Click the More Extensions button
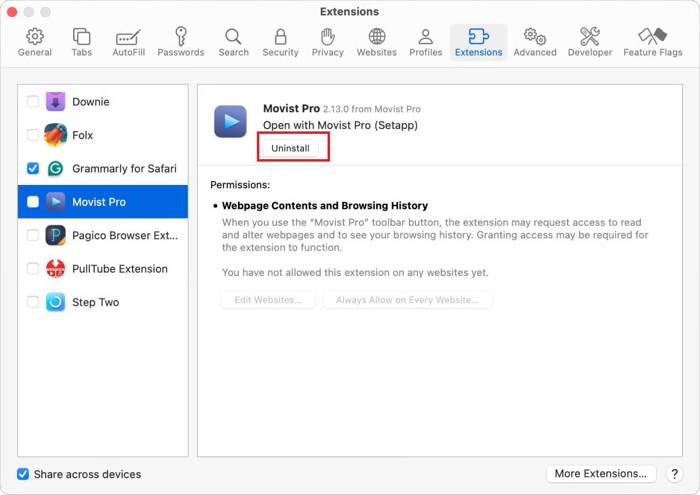Image resolution: width=700 pixels, height=495 pixels. click(600, 474)
